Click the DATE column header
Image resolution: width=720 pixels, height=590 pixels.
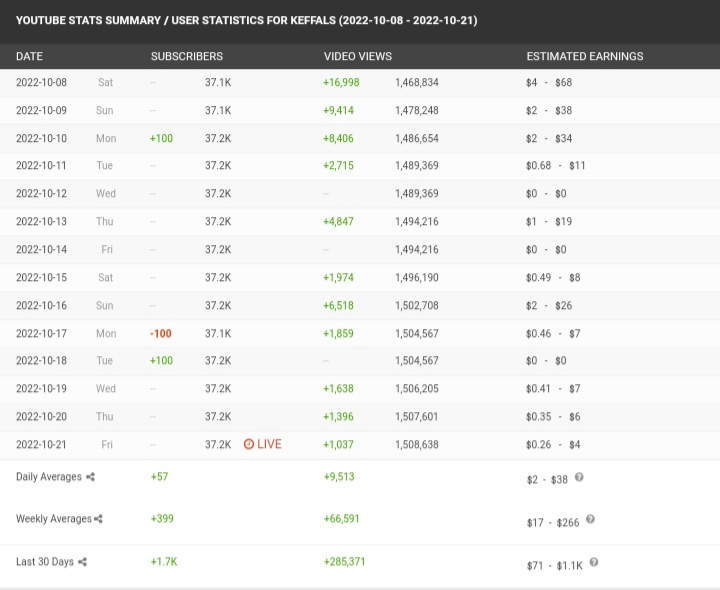click(x=29, y=56)
